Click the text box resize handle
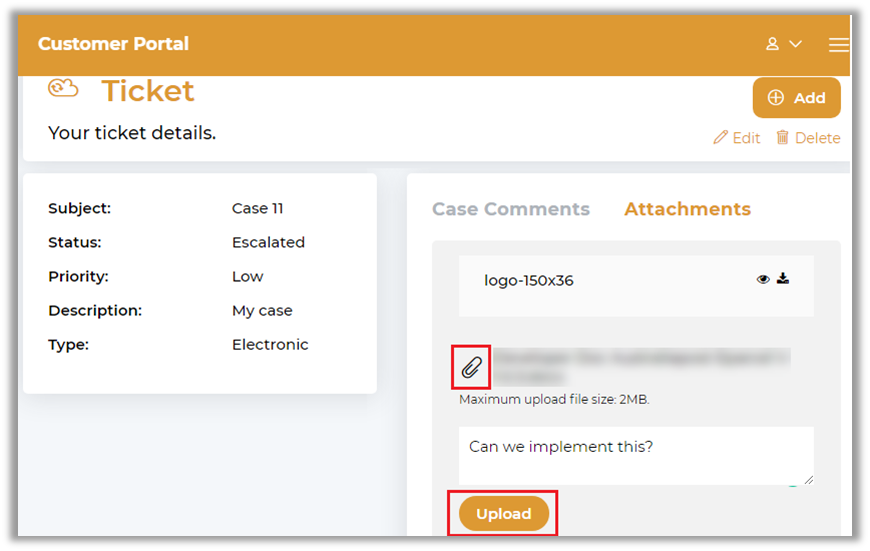 click(807, 479)
